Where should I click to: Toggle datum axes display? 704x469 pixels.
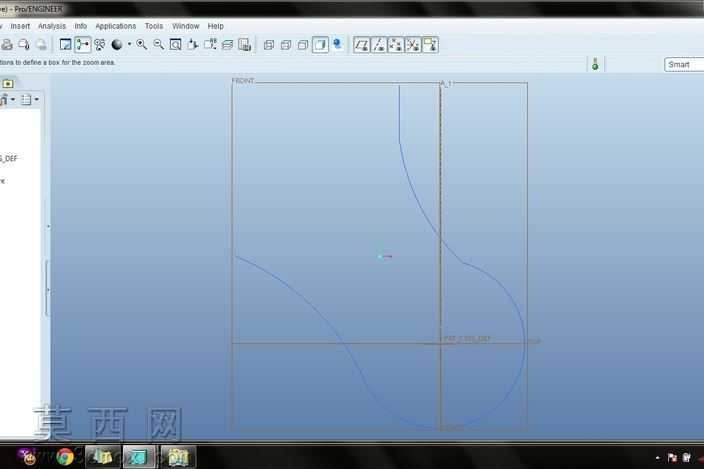(379, 45)
